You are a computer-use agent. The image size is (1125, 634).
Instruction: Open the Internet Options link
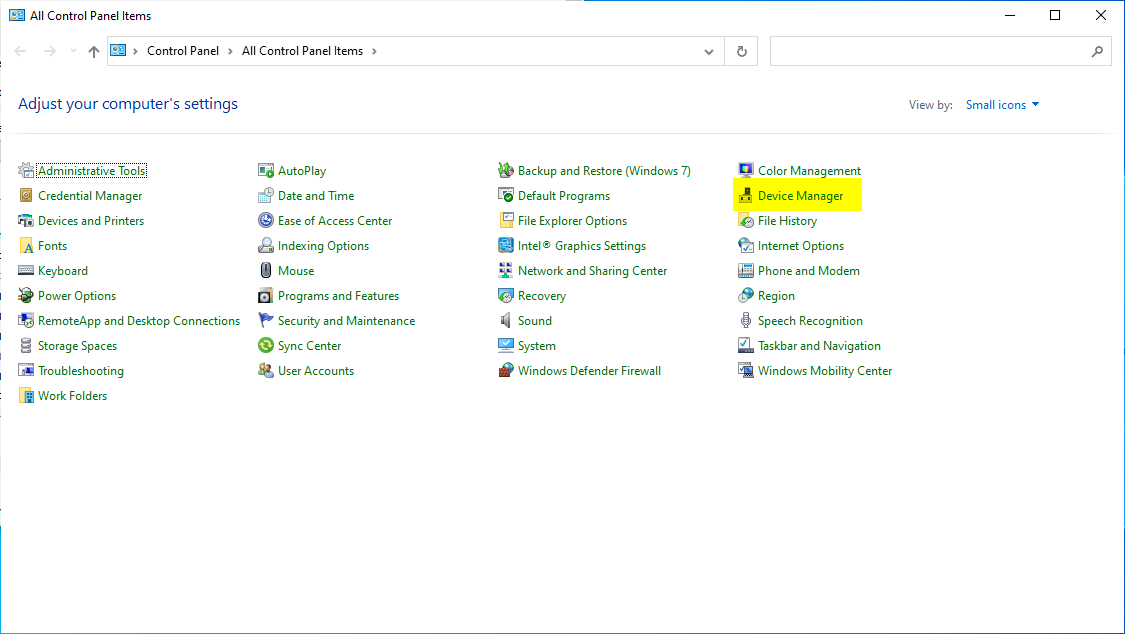(x=801, y=246)
